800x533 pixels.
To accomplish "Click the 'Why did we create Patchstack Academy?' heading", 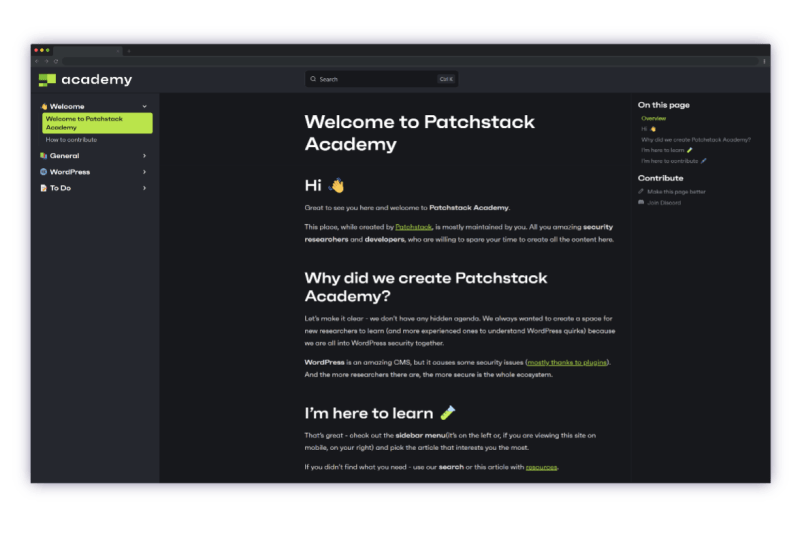I will point(426,287).
